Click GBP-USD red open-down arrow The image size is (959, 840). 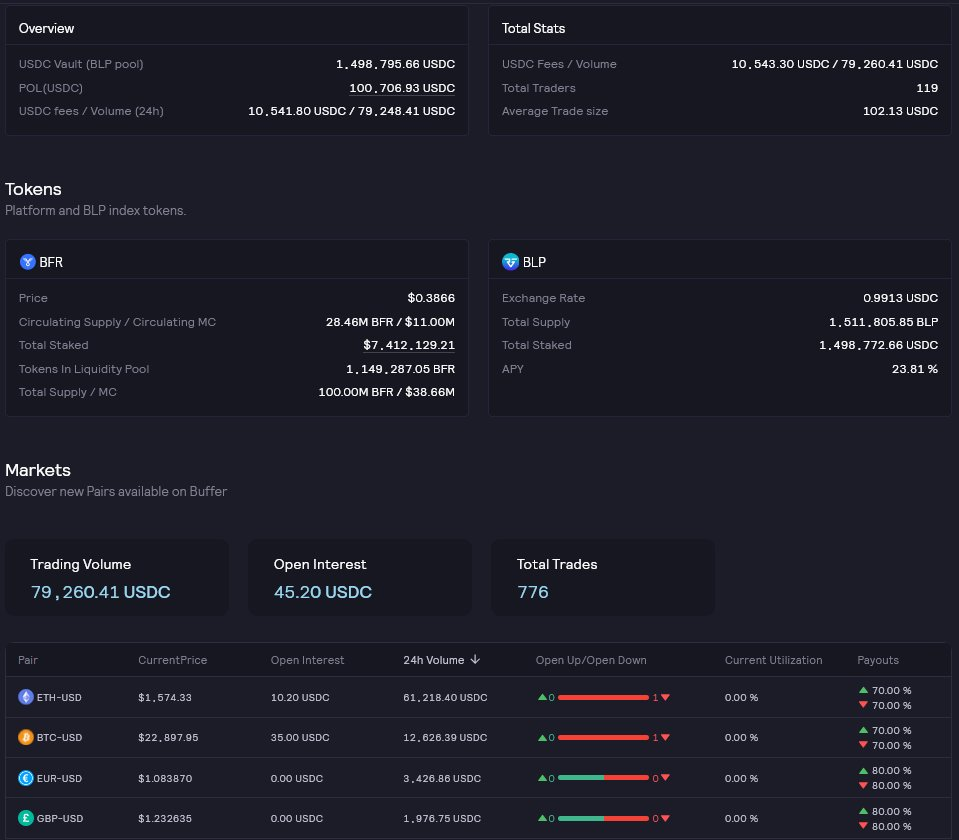click(x=665, y=818)
